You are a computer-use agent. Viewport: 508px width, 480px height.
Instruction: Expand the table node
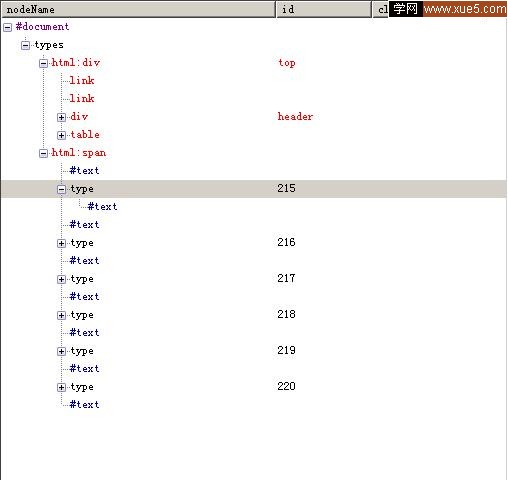(x=61, y=135)
